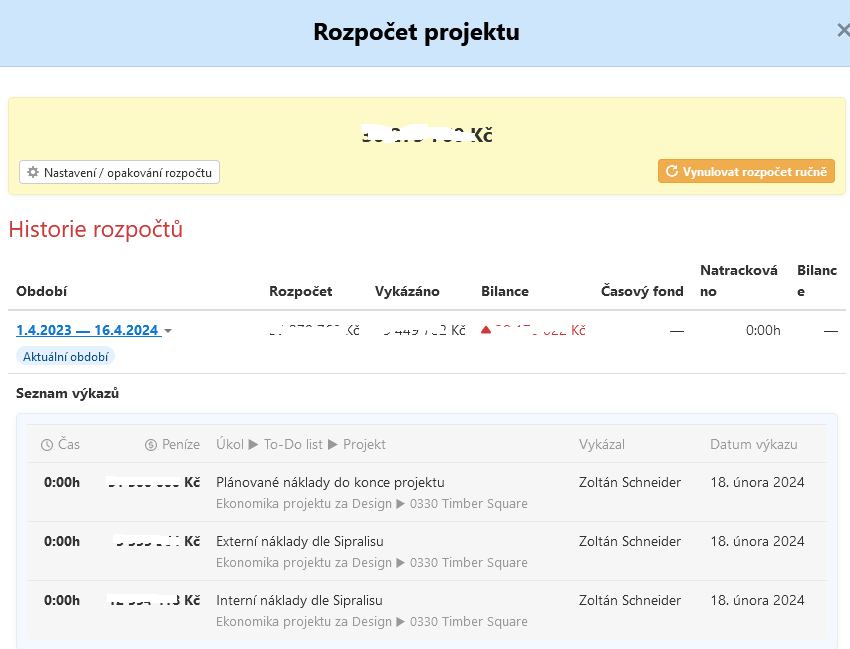Click 0:00h time in Plánované náklady row
The image size is (850, 649).
pyautogui.click(x=62, y=482)
